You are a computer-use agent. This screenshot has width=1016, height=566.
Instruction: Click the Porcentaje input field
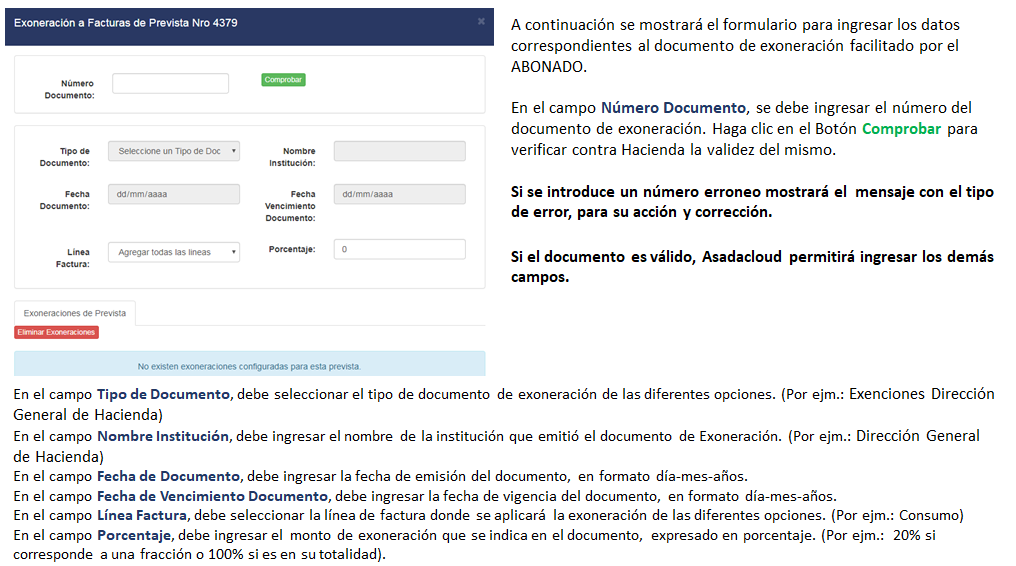coord(399,249)
